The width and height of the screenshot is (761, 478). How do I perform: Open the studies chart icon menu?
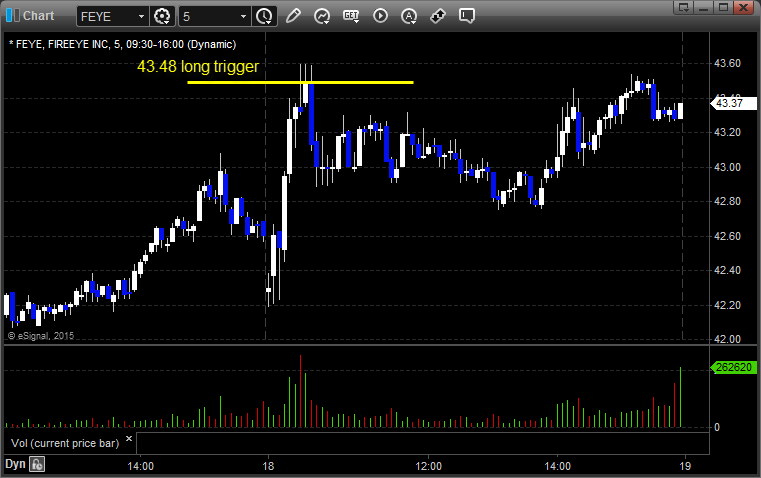coord(322,16)
